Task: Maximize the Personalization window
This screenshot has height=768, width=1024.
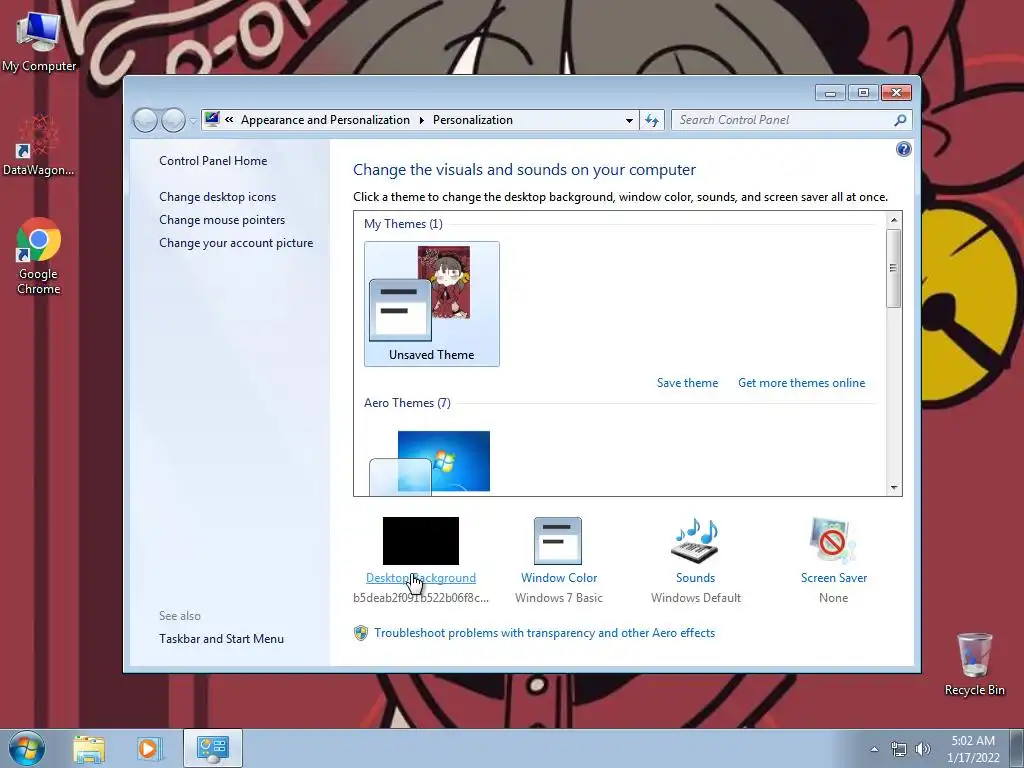Action: (x=863, y=93)
